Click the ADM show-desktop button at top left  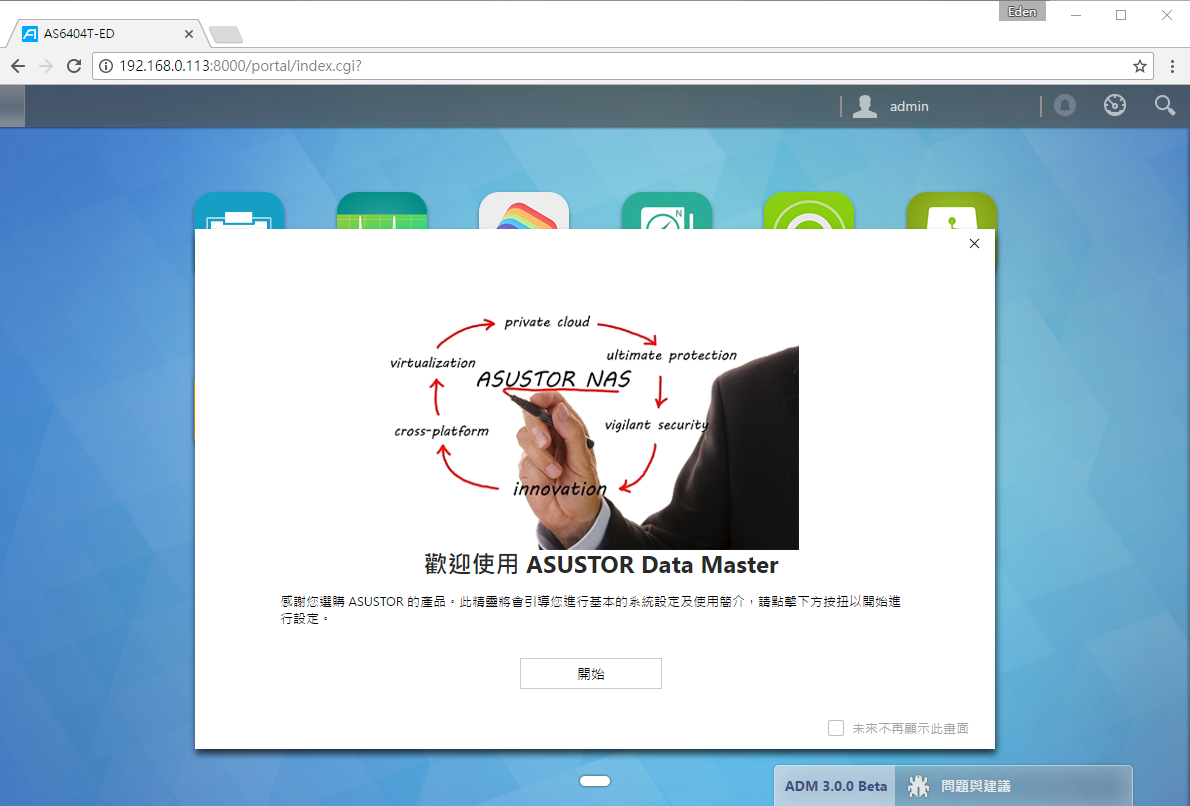(x=12, y=106)
